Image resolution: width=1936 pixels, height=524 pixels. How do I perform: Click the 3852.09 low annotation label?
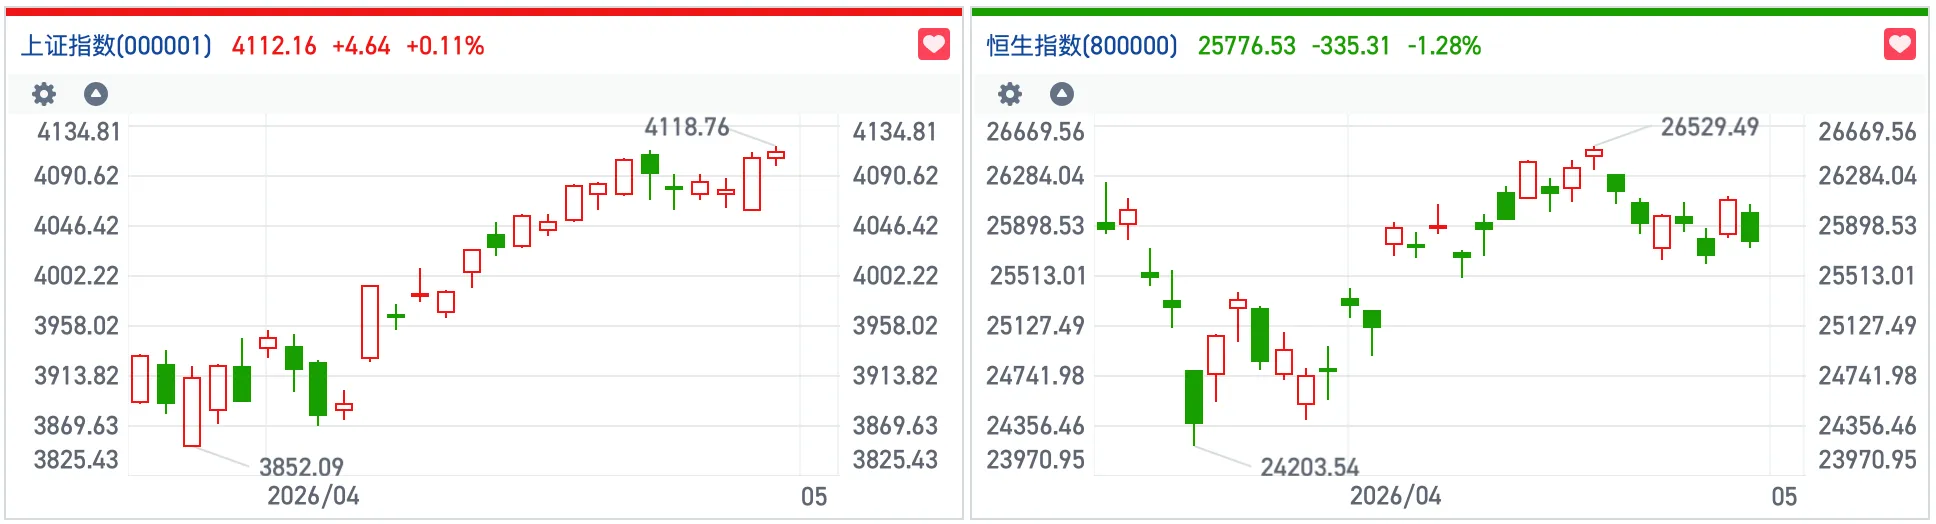(301, 467)
